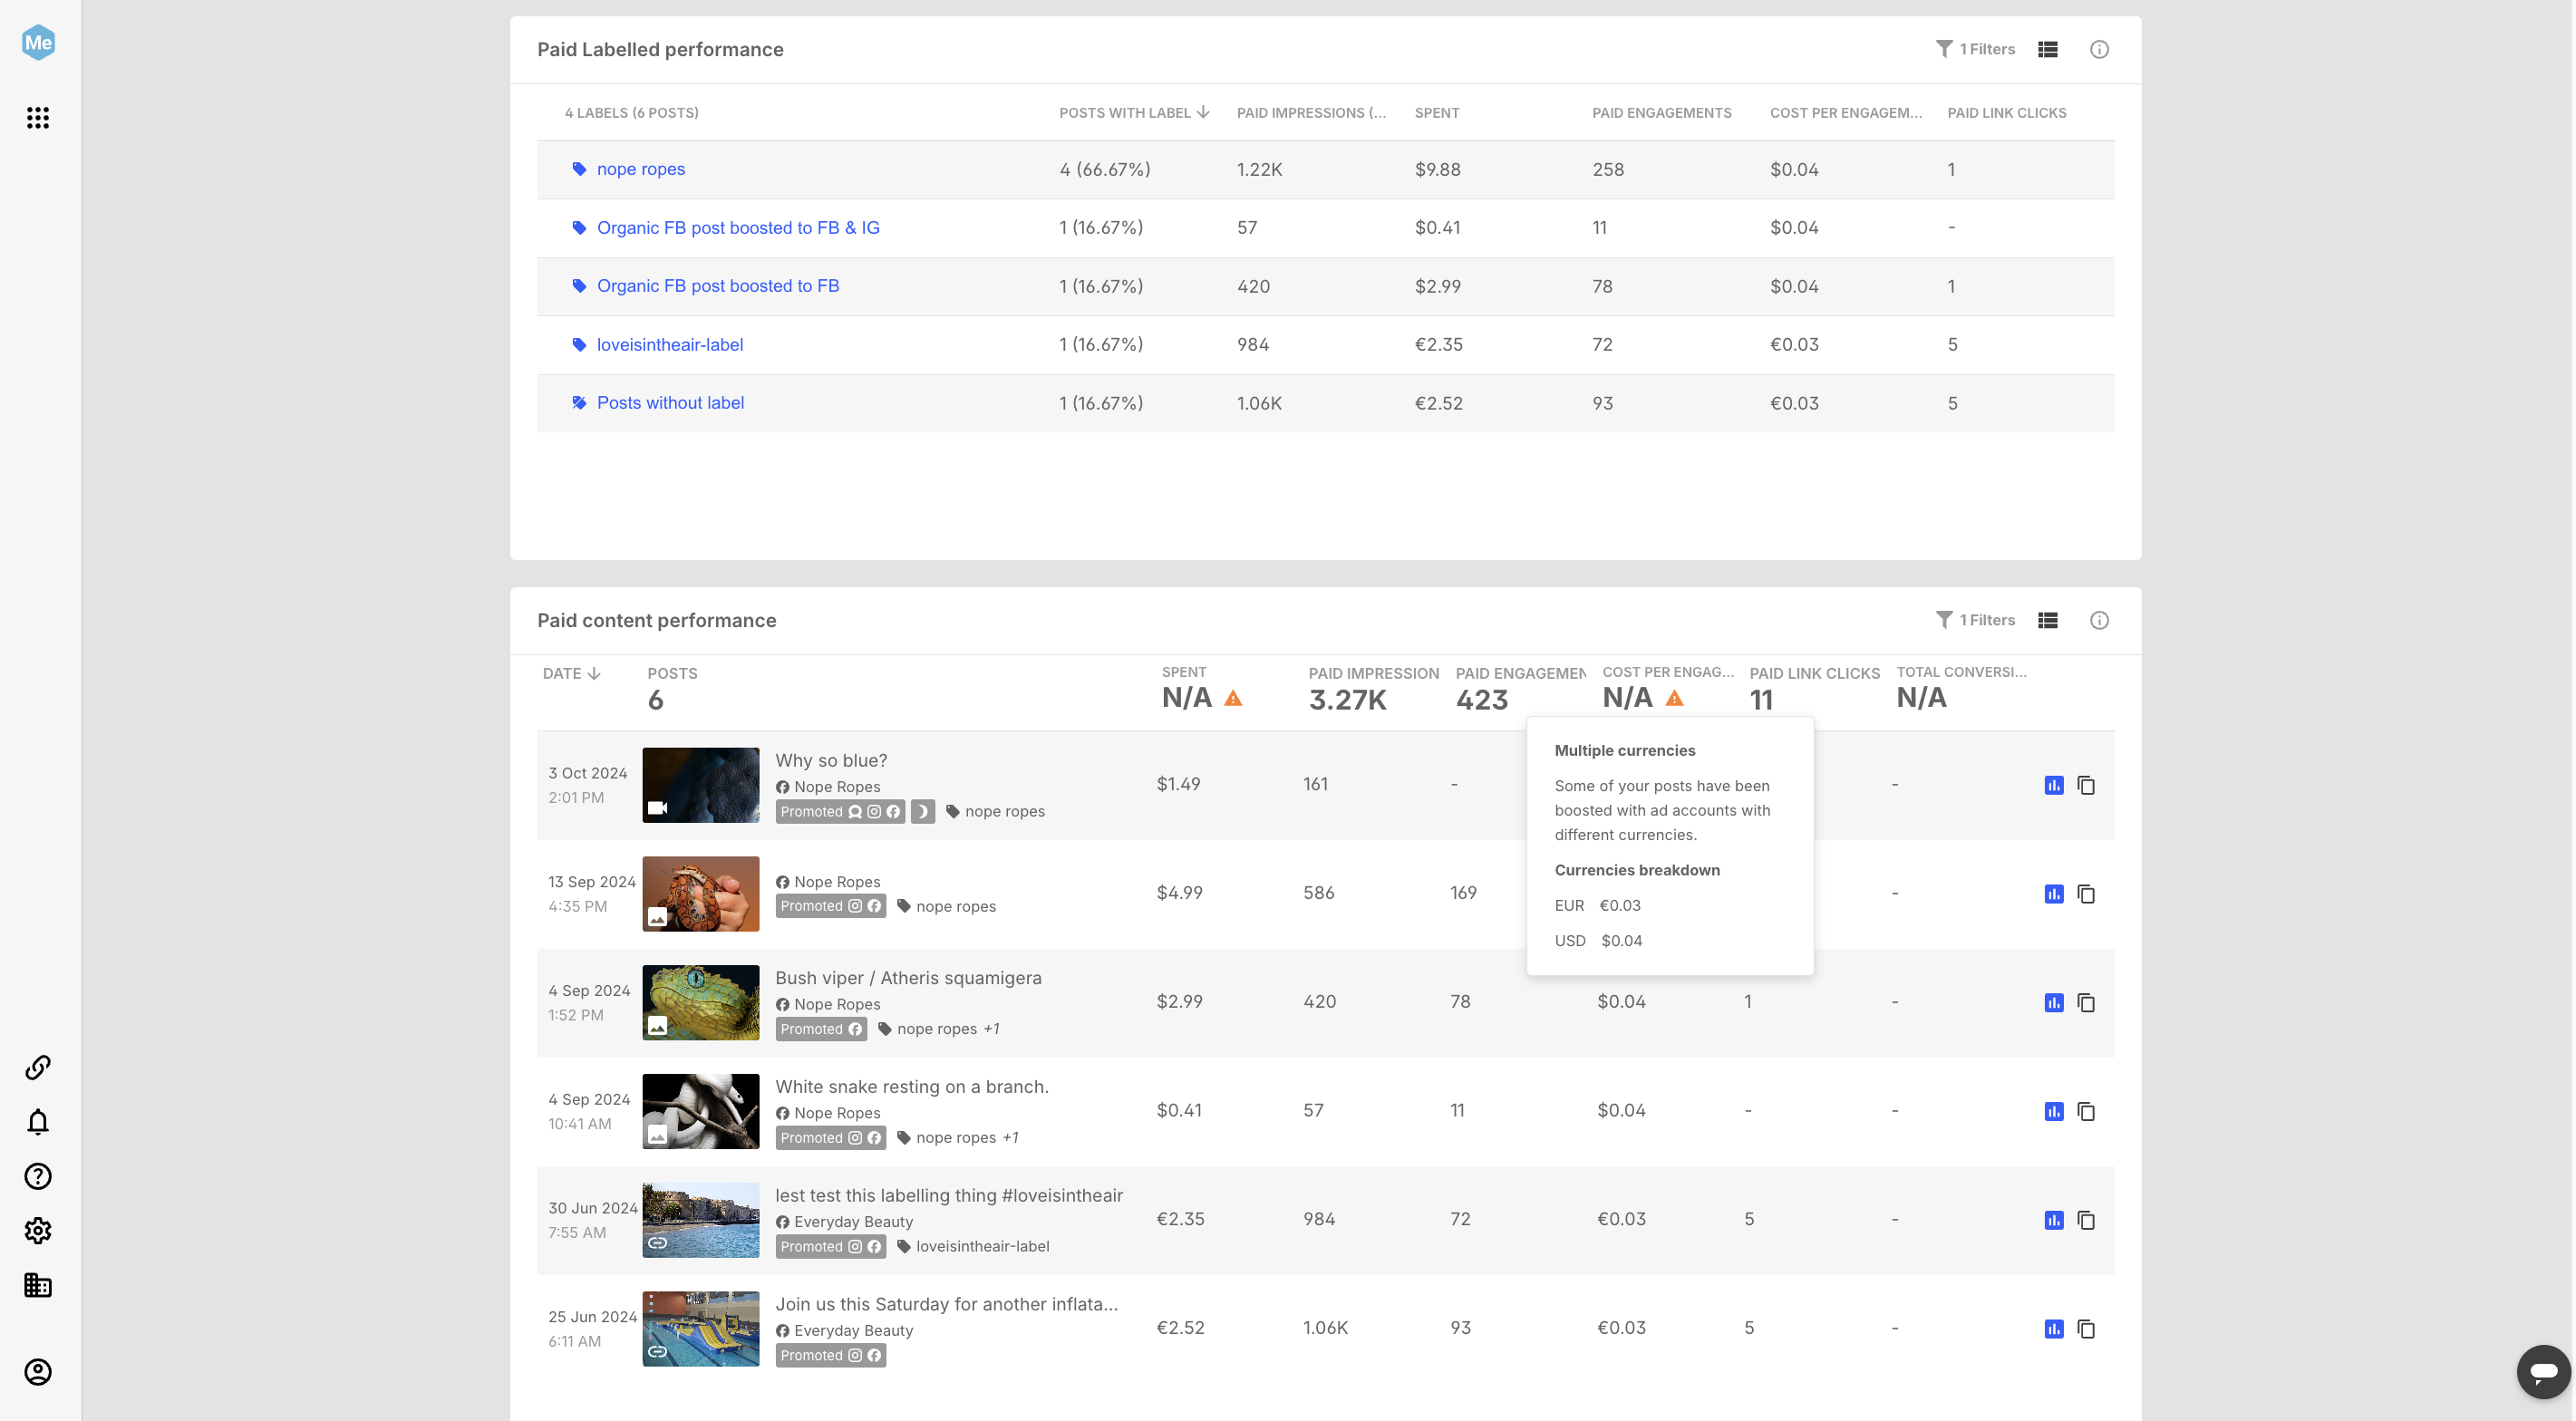
Task: Click the Promoted badge on Why so blue? post
Action: [x=840, y=812]
